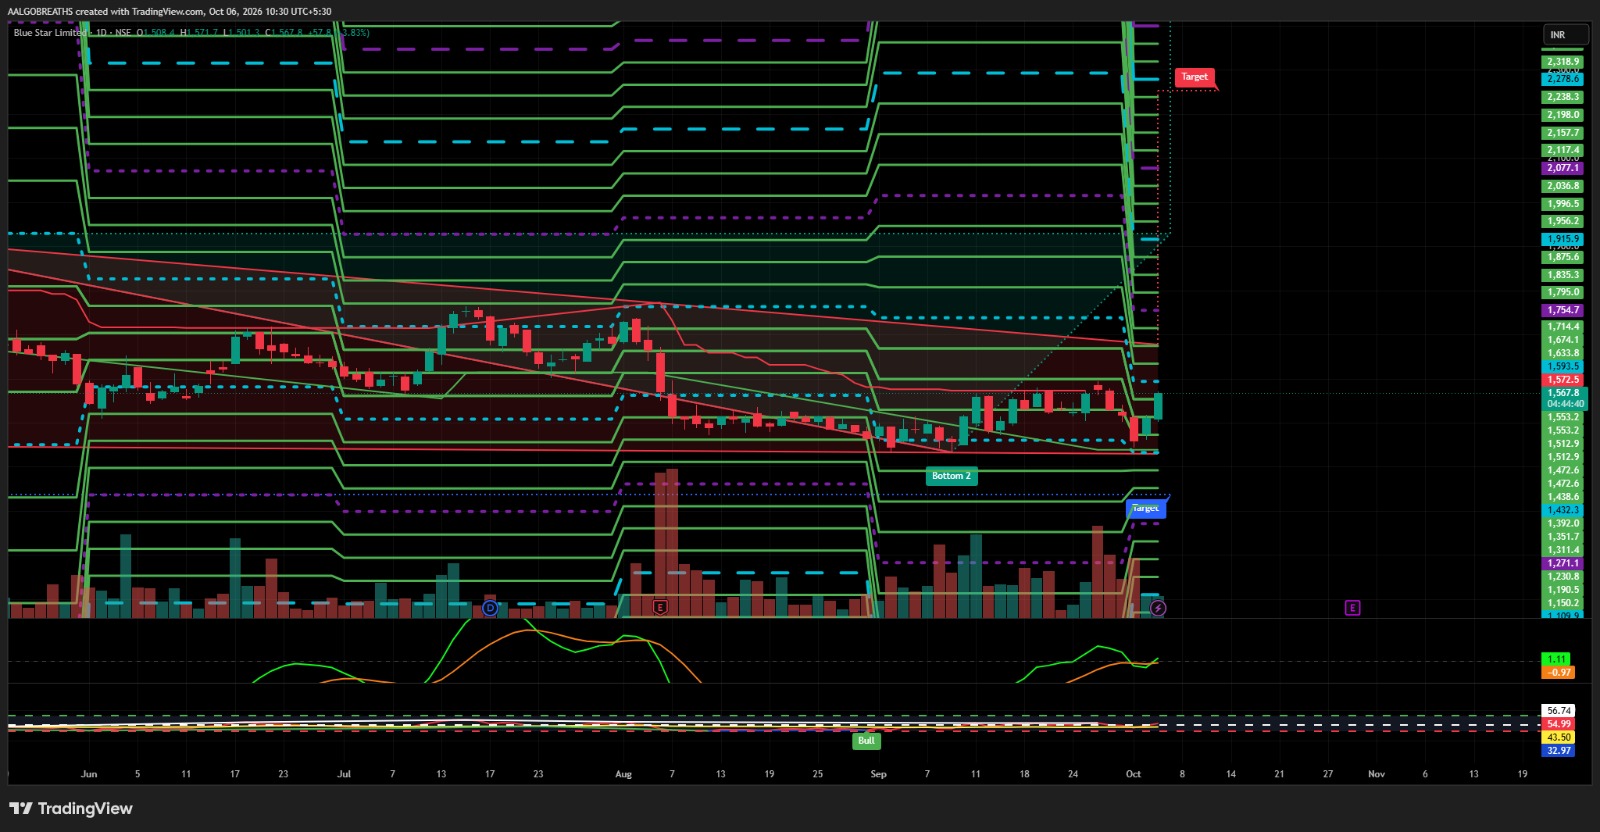Image resolution: width=1600 pixels, height=832 pixels.
Task: Click the Nov label on time axis
Action: click(x=1376, y=774)
